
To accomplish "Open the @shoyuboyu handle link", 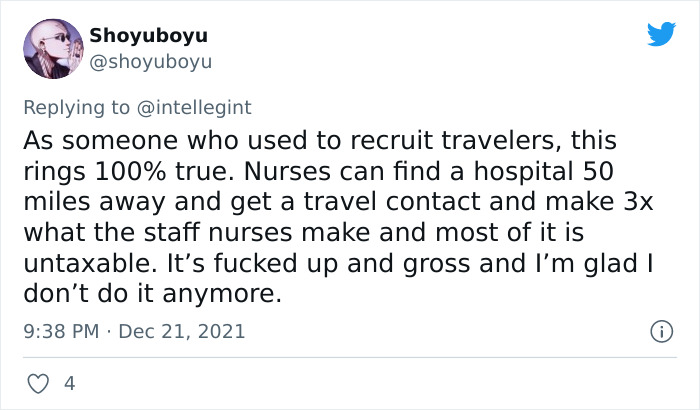I will tap(151, 62).
